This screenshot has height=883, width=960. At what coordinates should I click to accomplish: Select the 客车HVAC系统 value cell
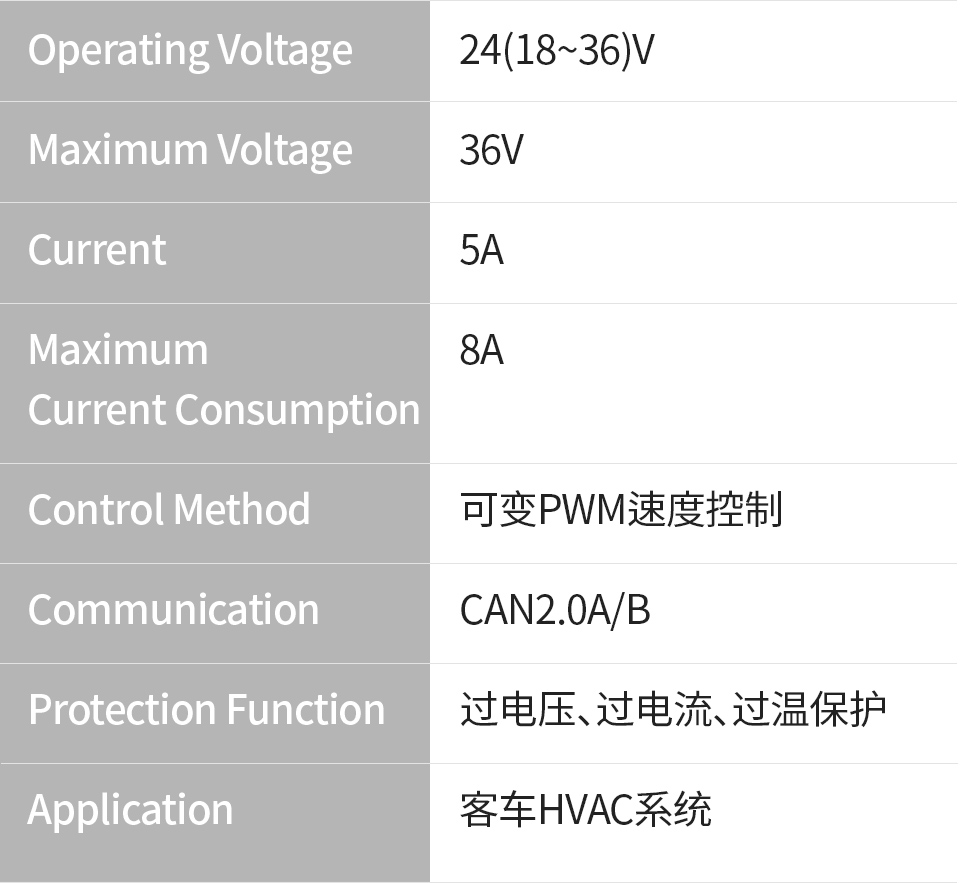pyautogui.click(x=585, y=810)
